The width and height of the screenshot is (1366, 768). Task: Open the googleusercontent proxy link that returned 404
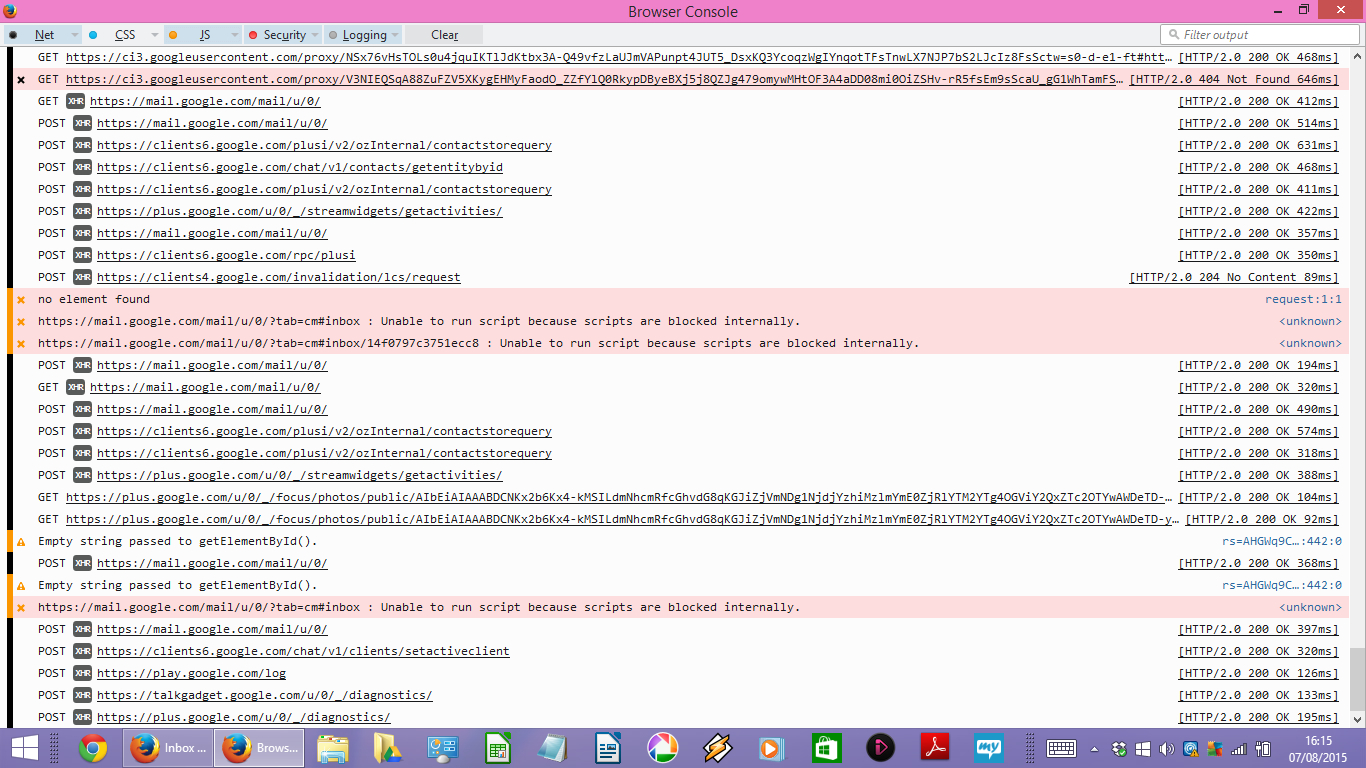(595, 79)
